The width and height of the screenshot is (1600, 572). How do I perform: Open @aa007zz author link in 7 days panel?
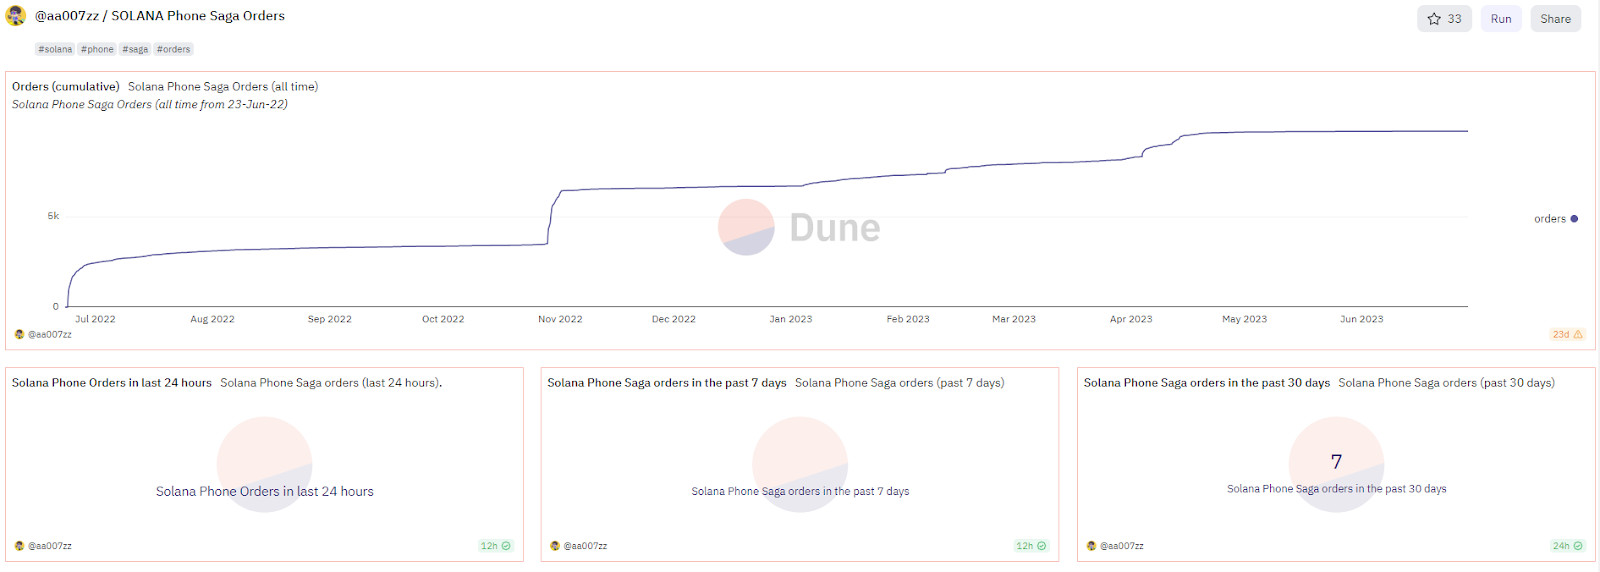tap(585, 546)
